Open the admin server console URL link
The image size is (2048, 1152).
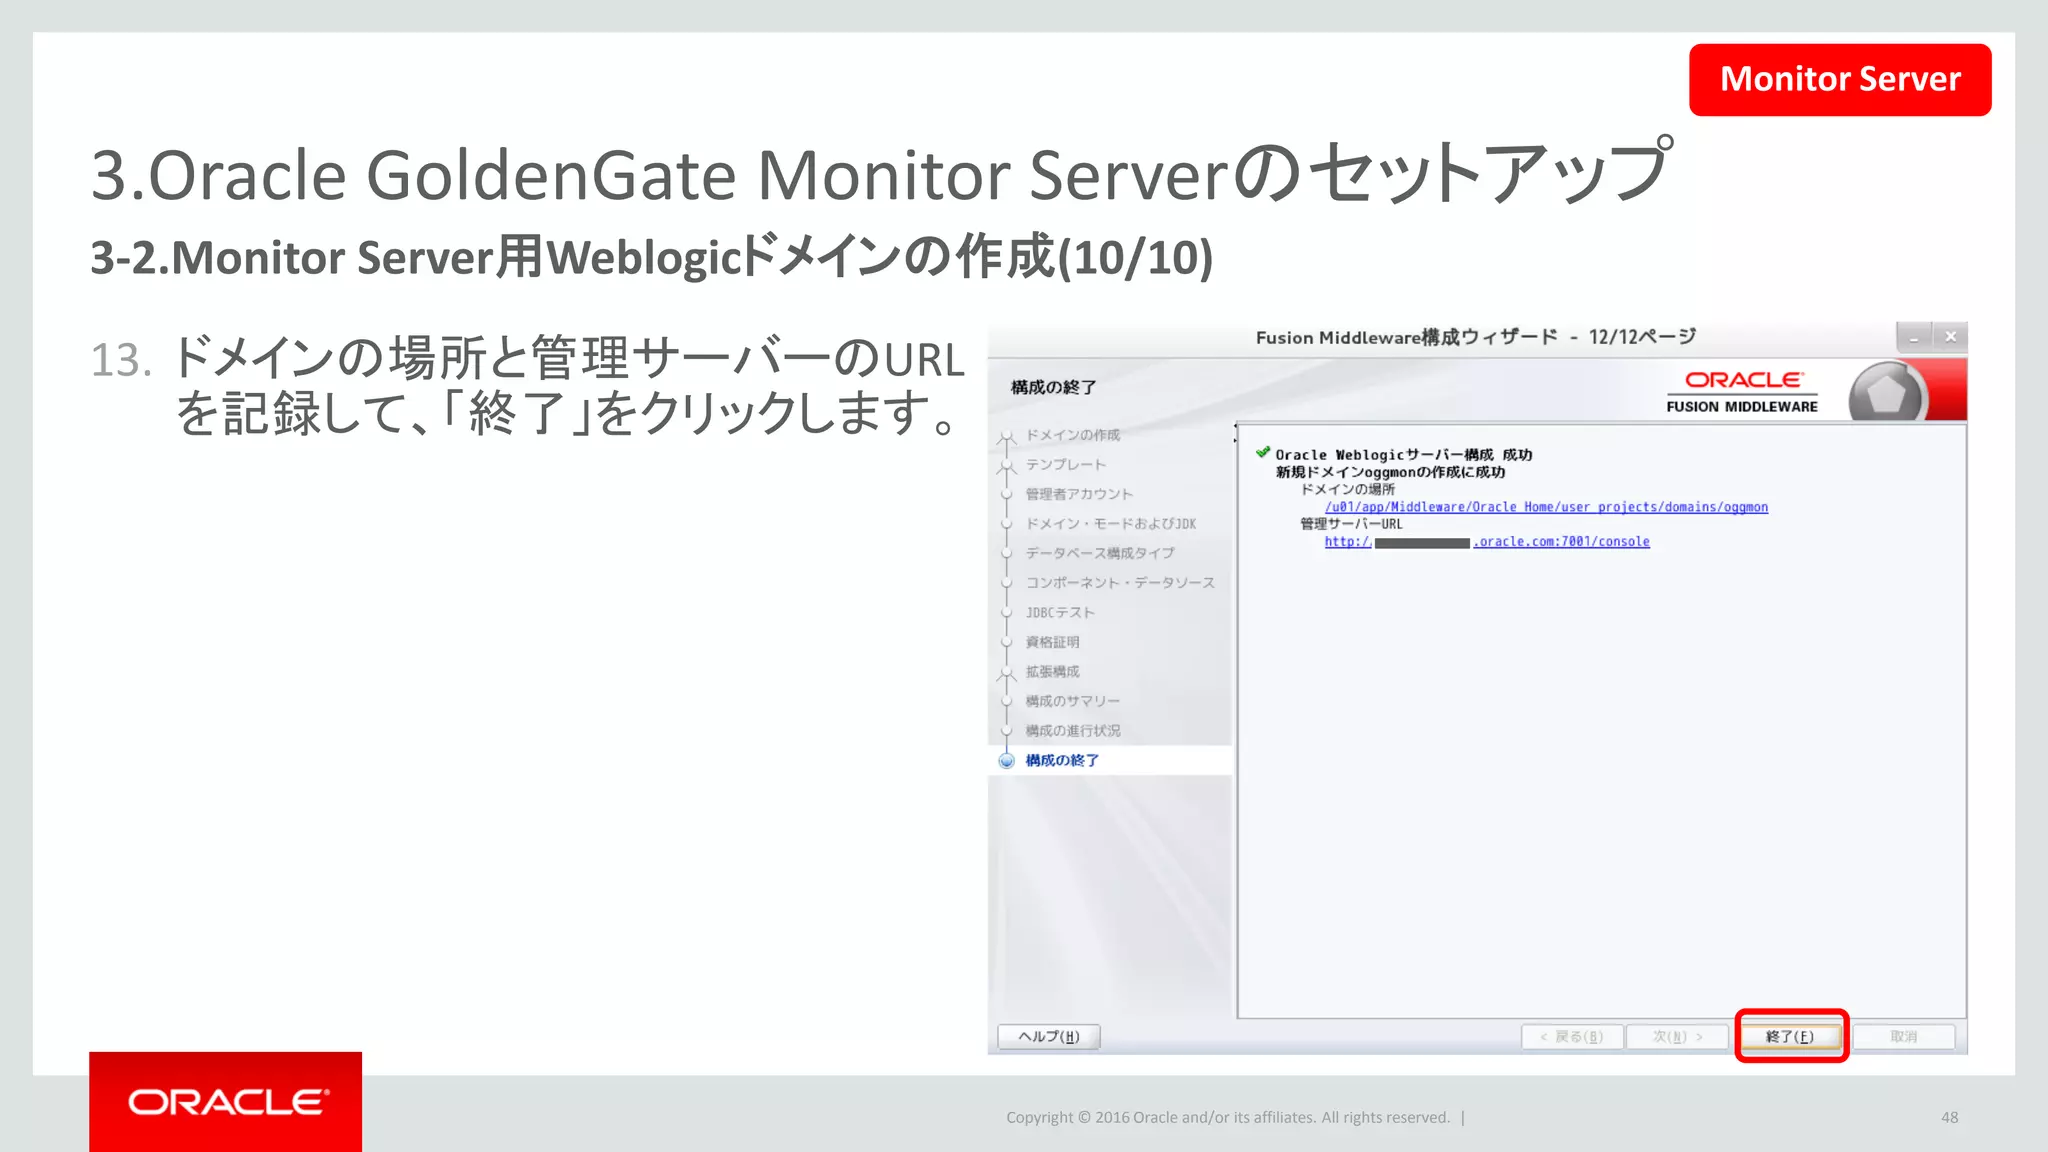click(1487, 542)
